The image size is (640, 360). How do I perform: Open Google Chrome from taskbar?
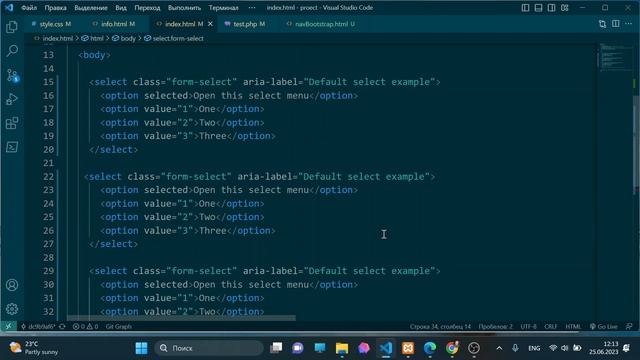click(451, 348)
